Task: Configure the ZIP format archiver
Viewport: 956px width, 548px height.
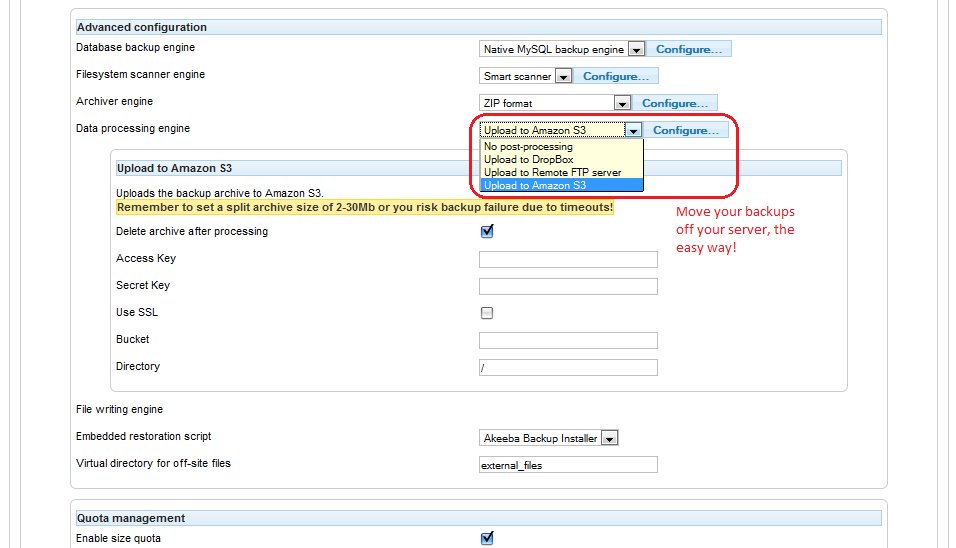Action: tap(674, 103)
